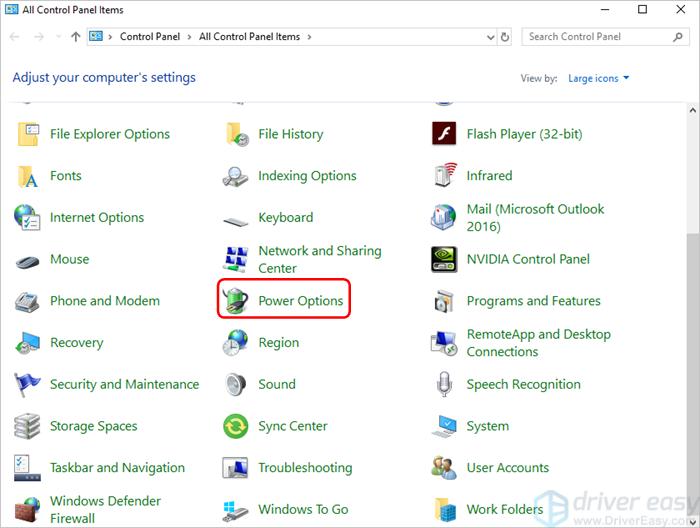Open the Speech Recognition microphone icon
700x528 pixels.
444,384
